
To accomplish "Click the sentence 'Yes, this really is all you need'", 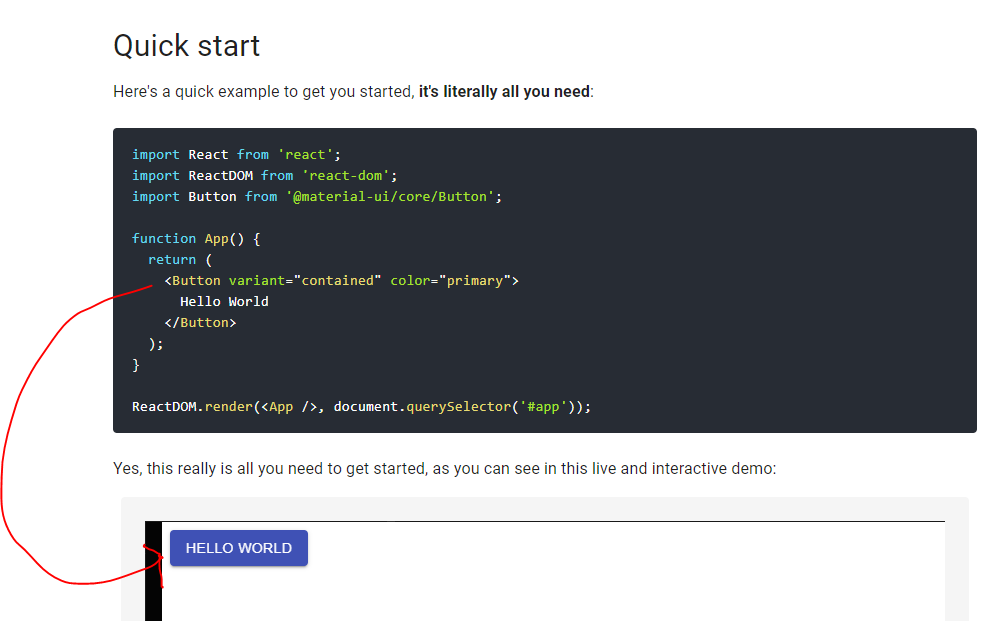I will [445, 468].
